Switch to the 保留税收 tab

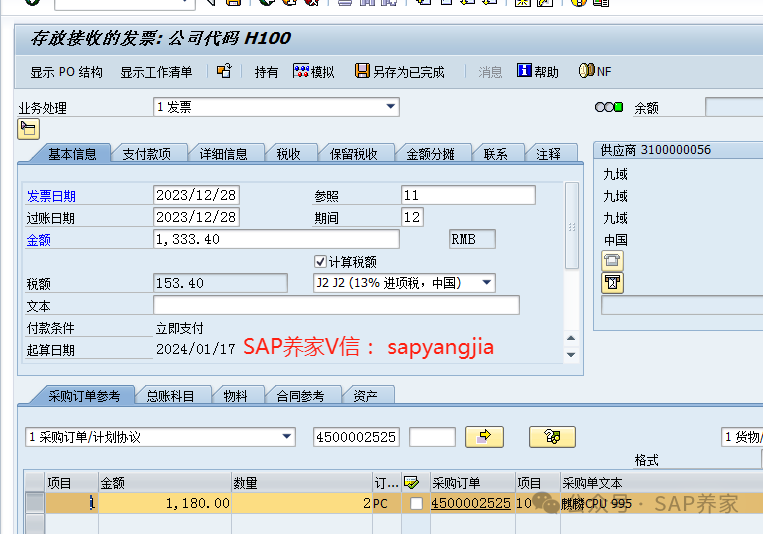click(x=354, y=154)
